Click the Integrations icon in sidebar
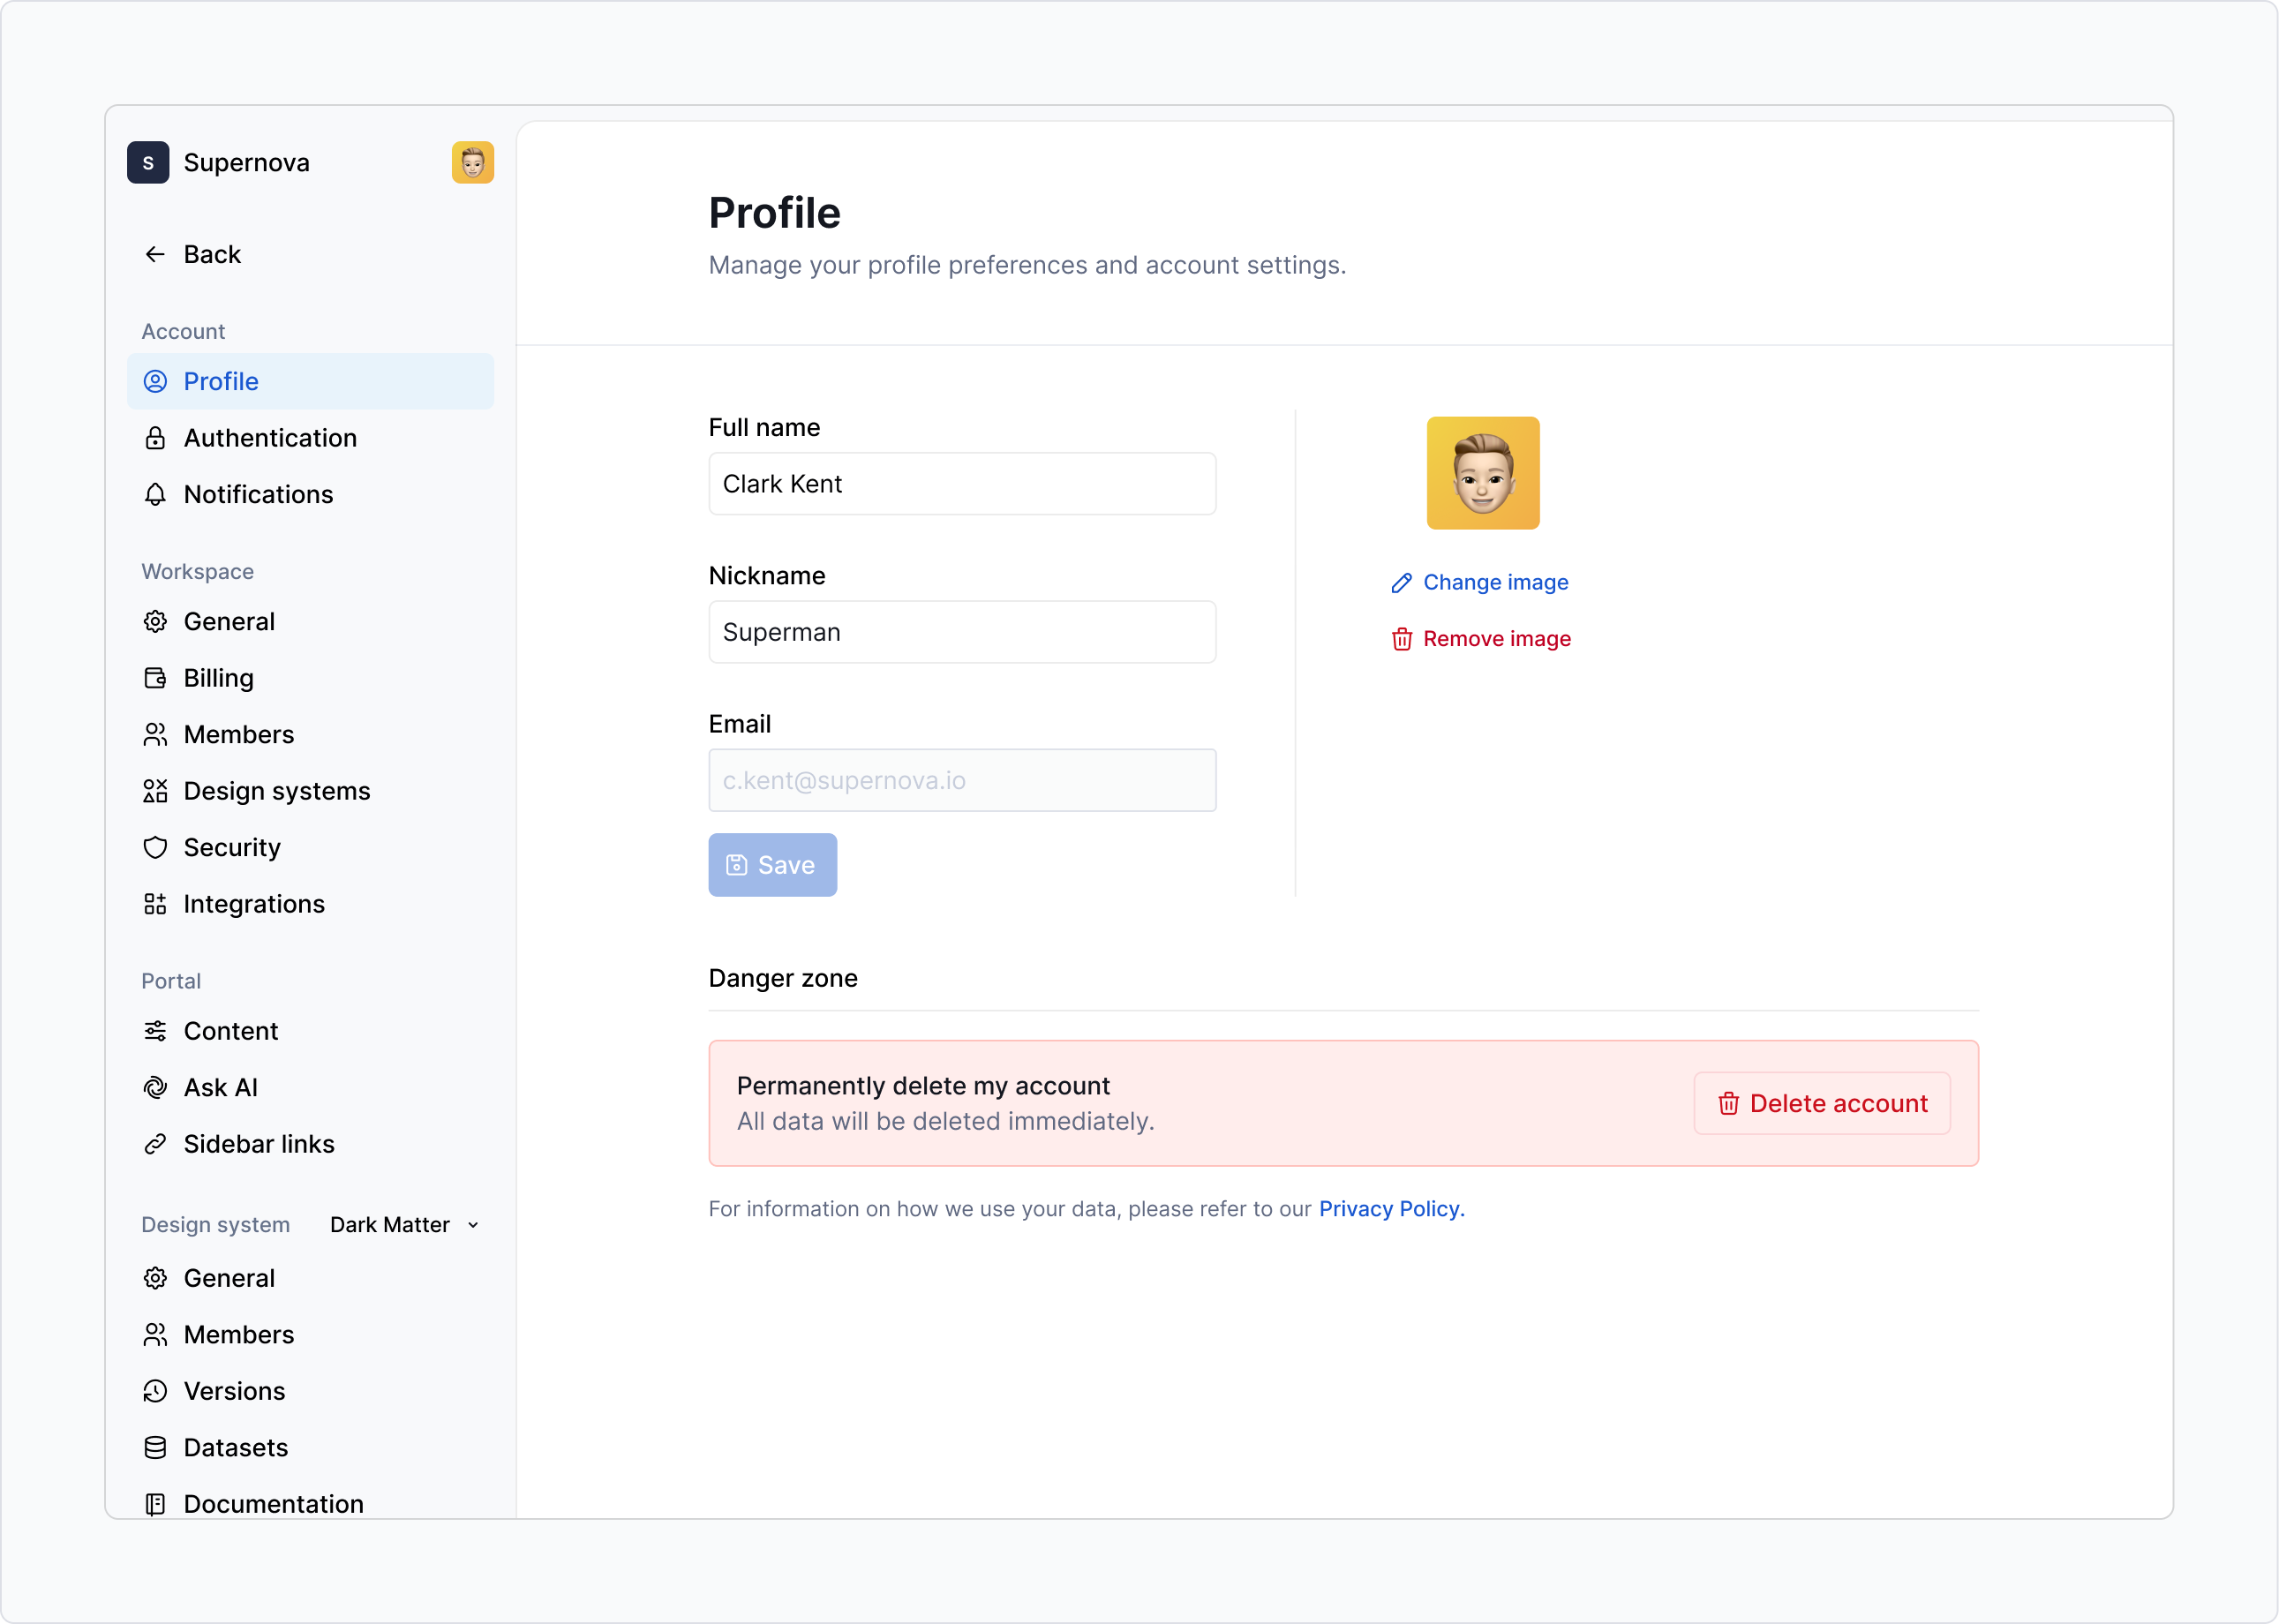 coord(156,904)
